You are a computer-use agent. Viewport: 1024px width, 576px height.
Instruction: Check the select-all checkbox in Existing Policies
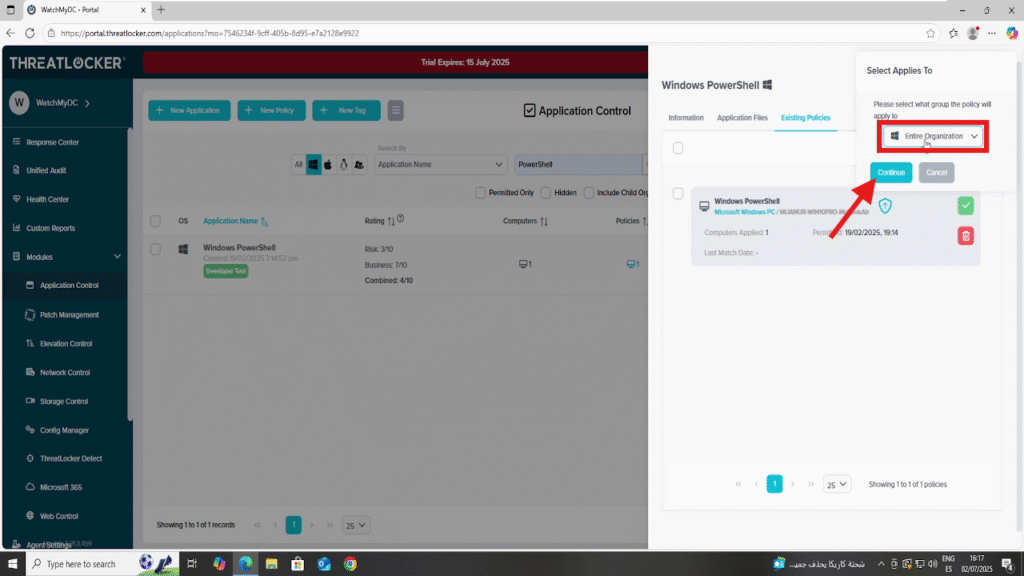[x=678, y=148]
